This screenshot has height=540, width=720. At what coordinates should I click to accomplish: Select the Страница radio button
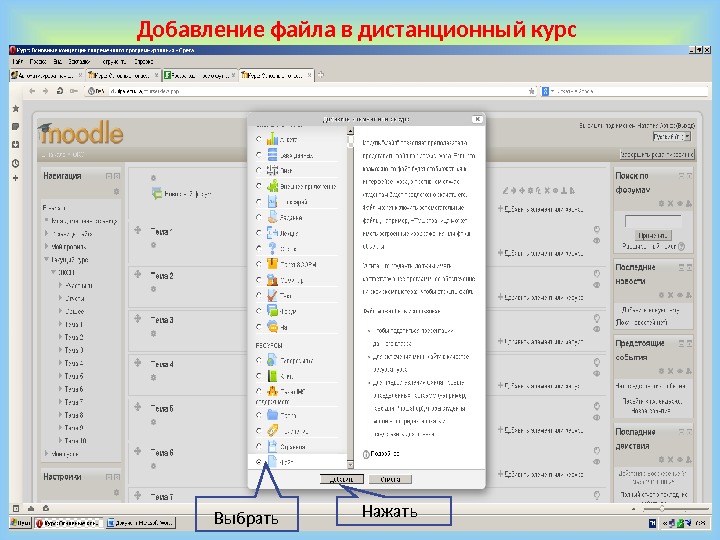coord(259,446)
